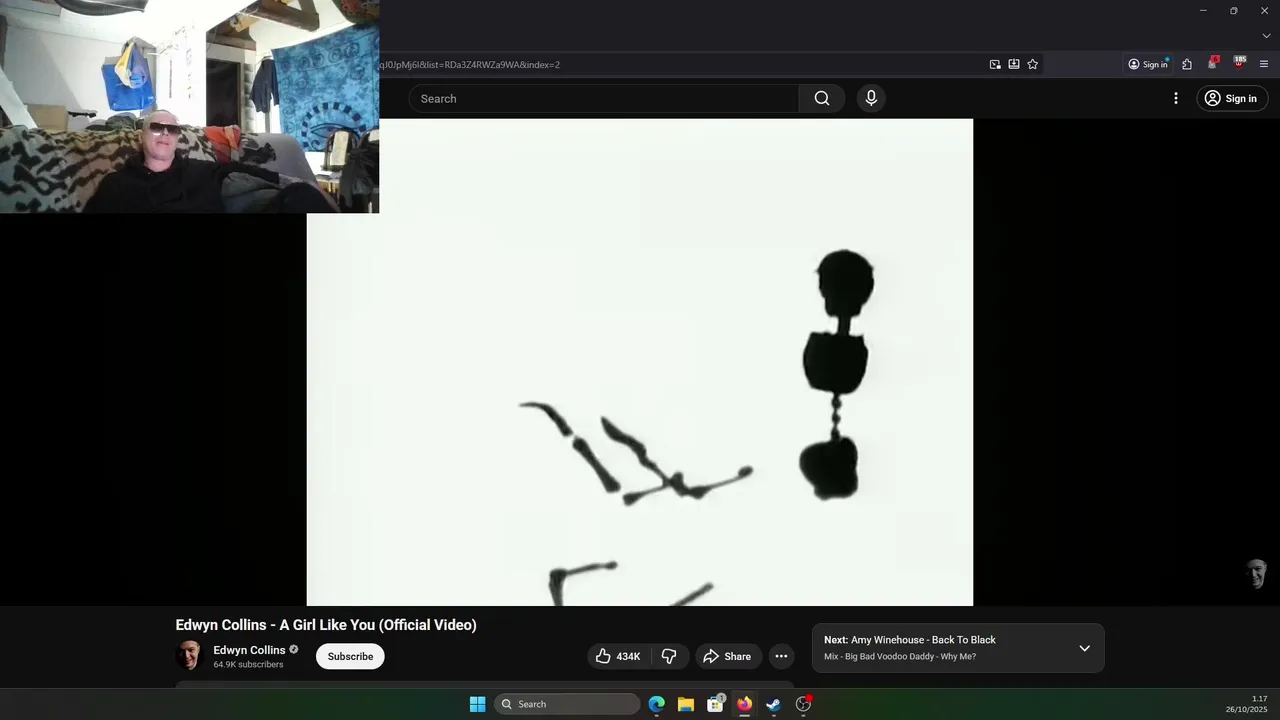
Task: Activate voice search microphone icon
Action: [x=871, y=98]
